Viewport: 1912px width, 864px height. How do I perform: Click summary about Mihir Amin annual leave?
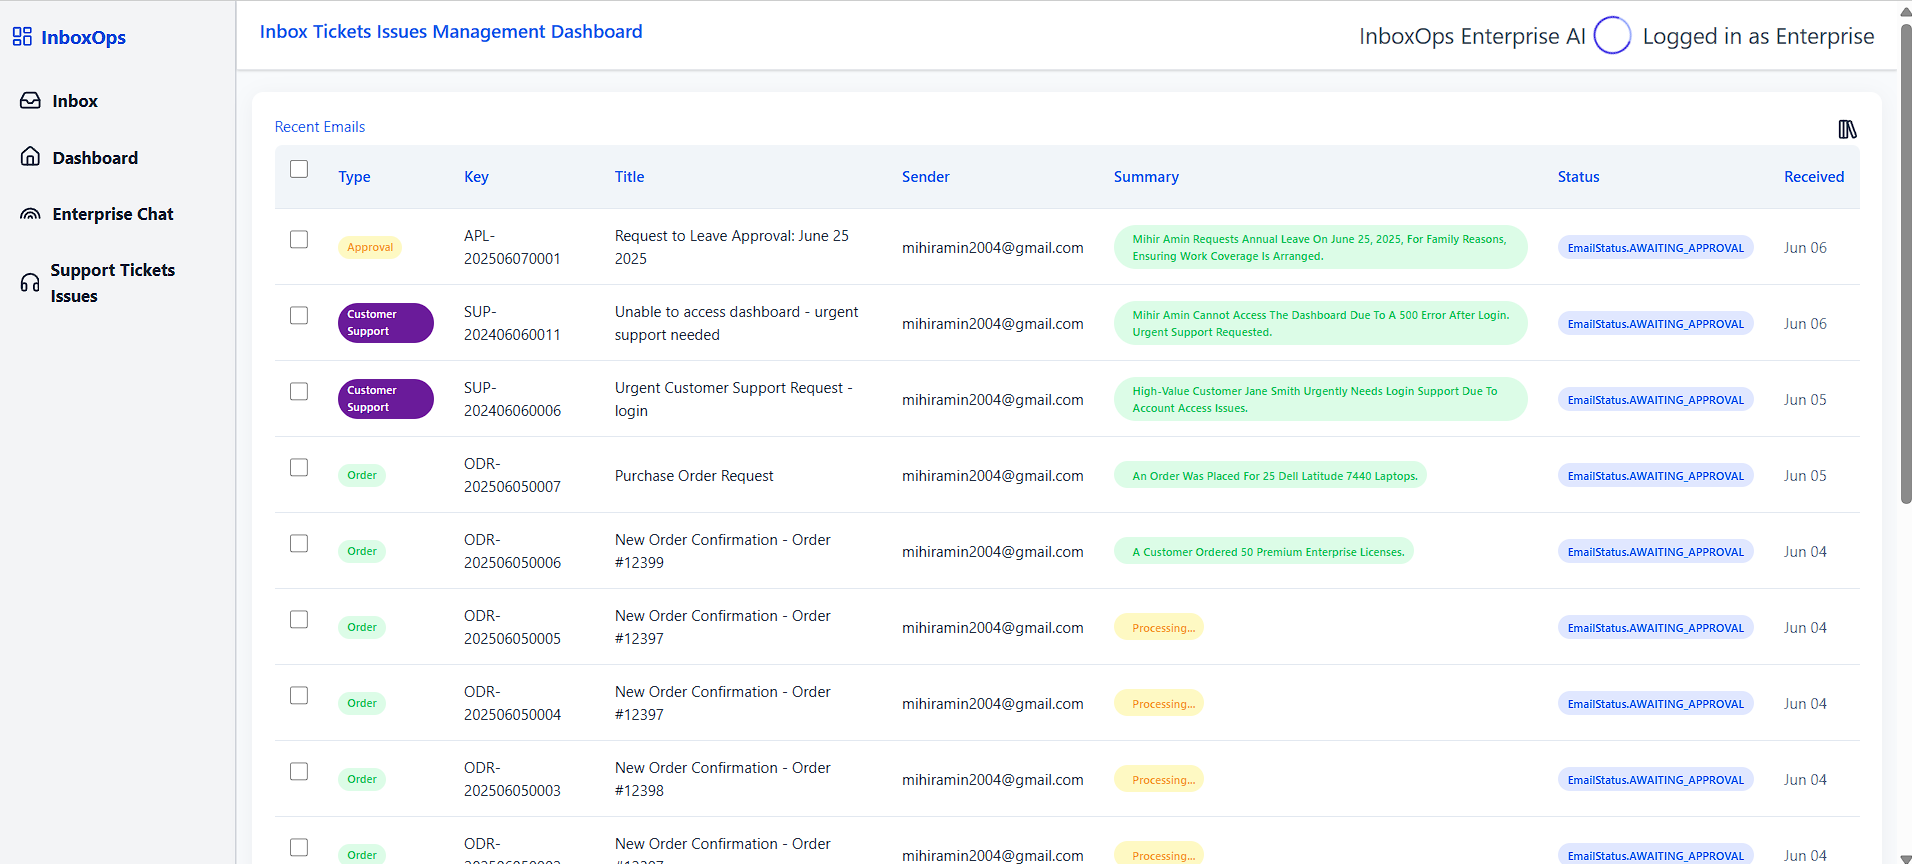click(1320, 247)
